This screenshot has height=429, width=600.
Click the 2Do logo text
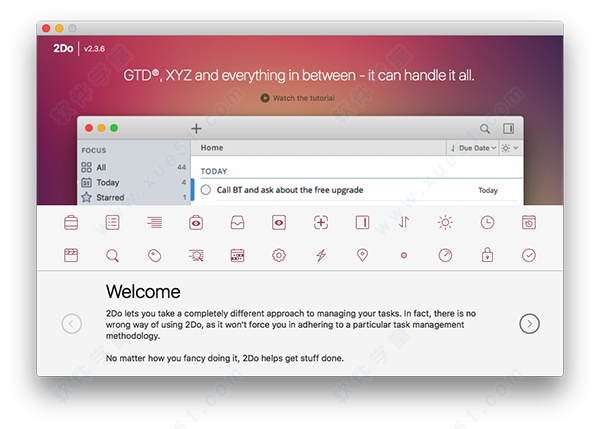pos(63,48)
